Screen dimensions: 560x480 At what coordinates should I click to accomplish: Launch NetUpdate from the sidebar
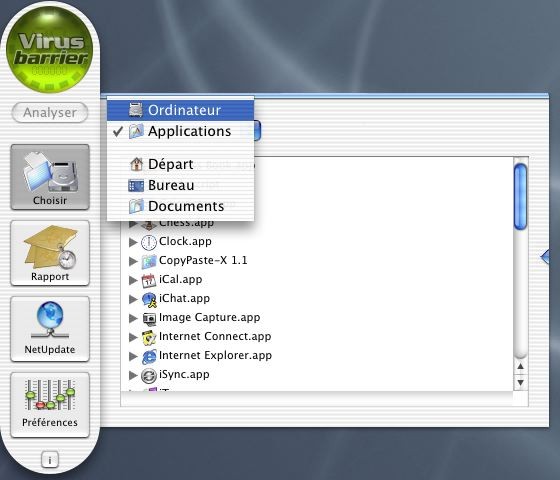(50, 329)
